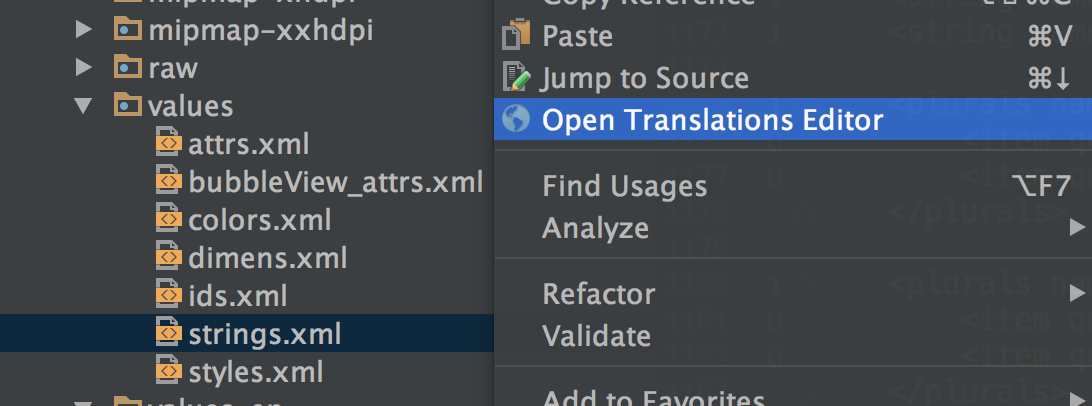Collapse the values folder
The height and width of the screenshot is (406, 1092).
pos(84,106)
